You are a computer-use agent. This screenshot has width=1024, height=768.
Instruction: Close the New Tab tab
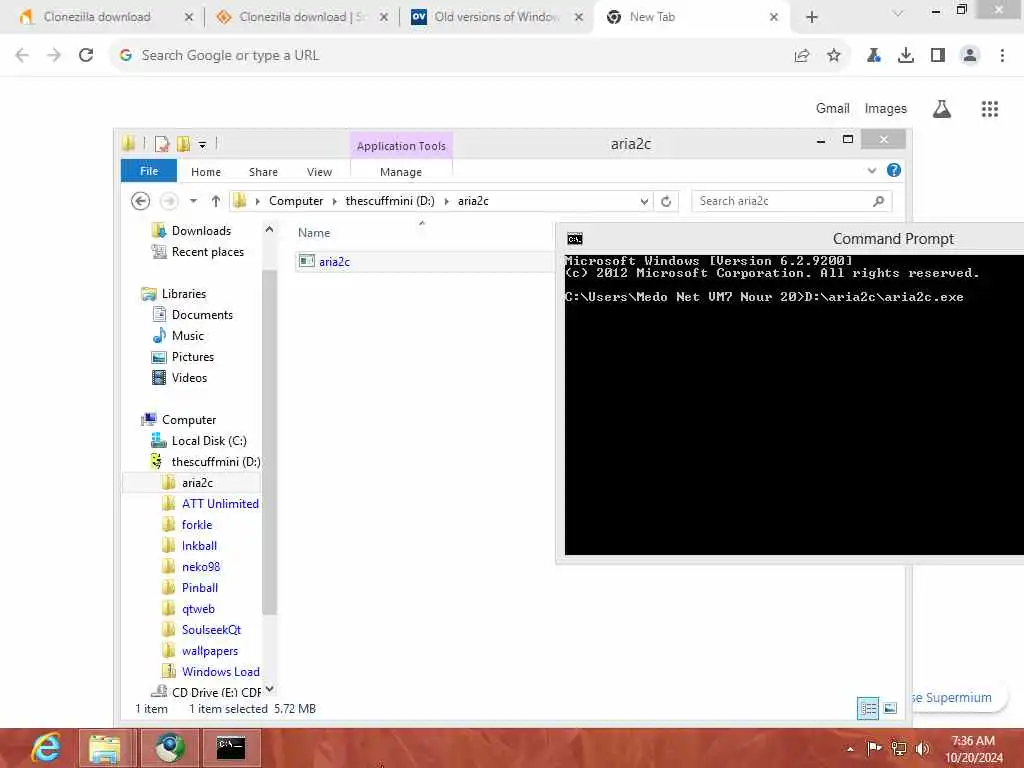pos(774,17)
